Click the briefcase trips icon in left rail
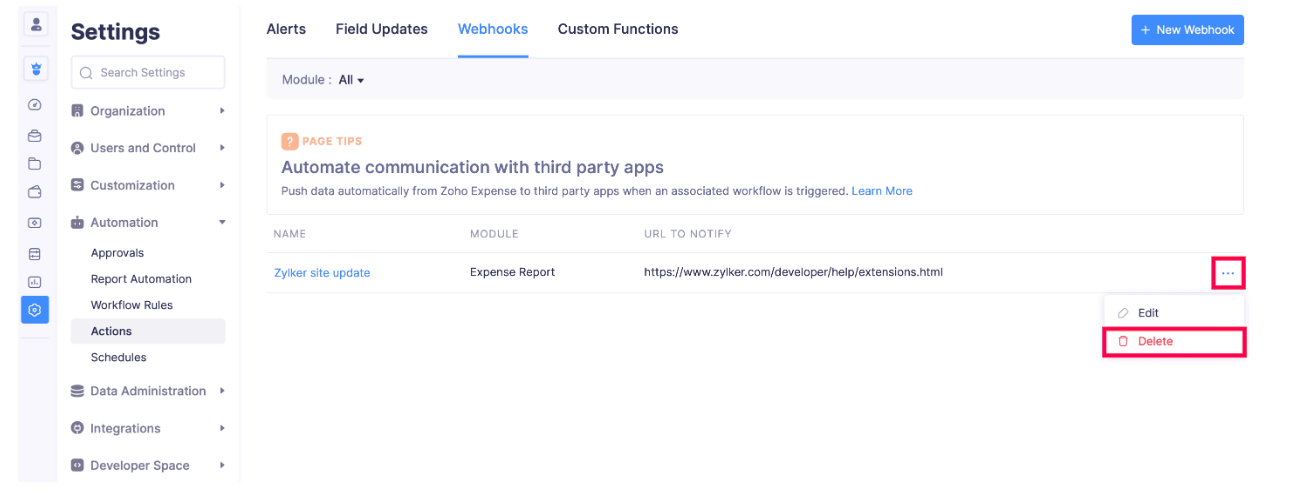Screen dimensions: 1296x504 pos(35,135)
